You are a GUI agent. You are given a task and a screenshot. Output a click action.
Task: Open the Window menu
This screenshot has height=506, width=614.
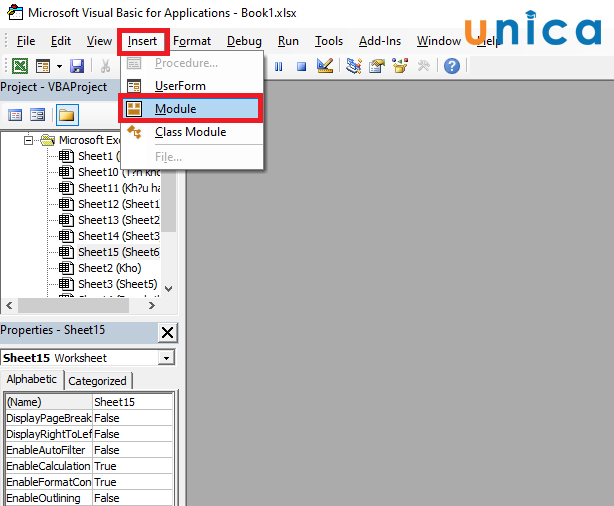point(439,41)
